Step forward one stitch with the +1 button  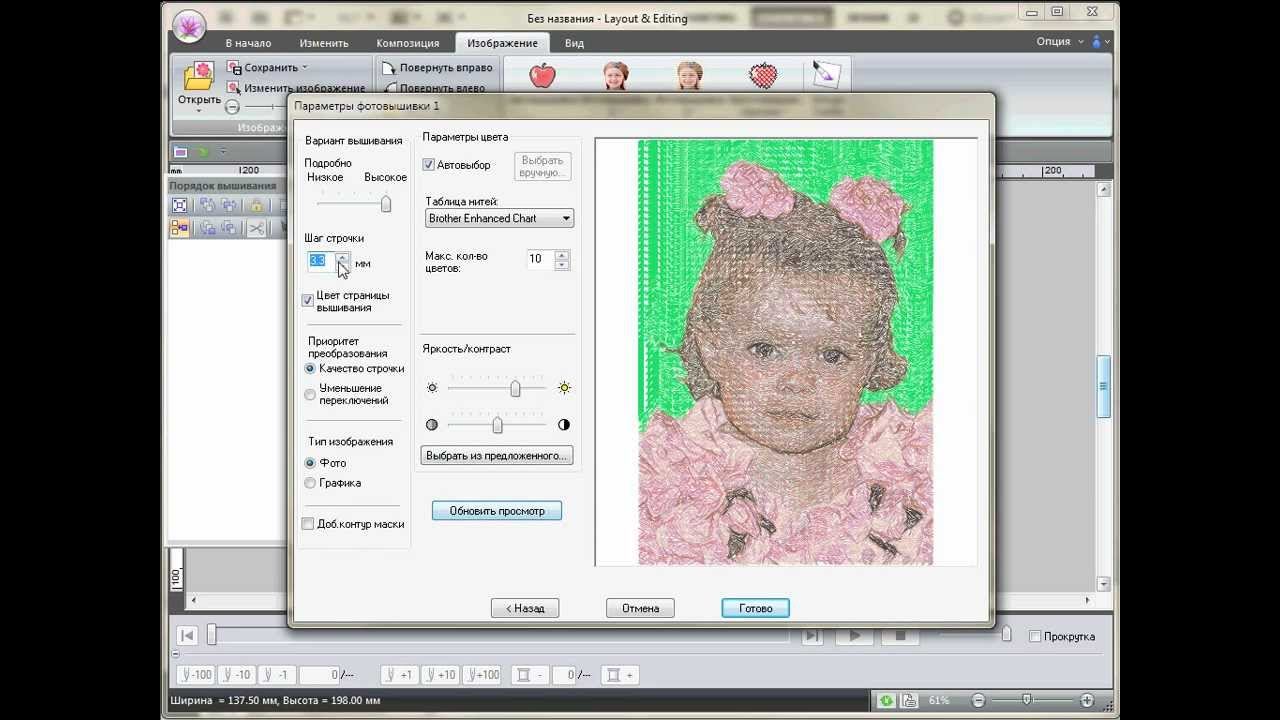(x=401, y=675)
